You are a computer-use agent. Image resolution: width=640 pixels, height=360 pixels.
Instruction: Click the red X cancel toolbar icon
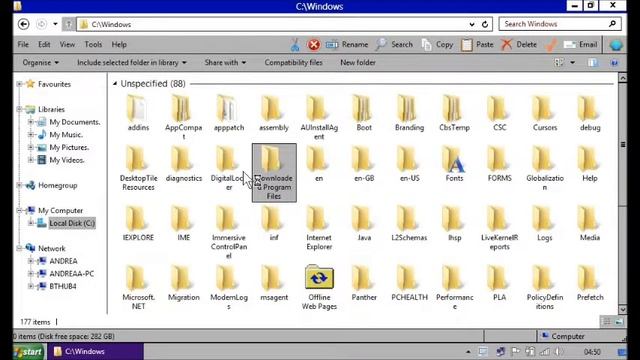tap(313, 44)
